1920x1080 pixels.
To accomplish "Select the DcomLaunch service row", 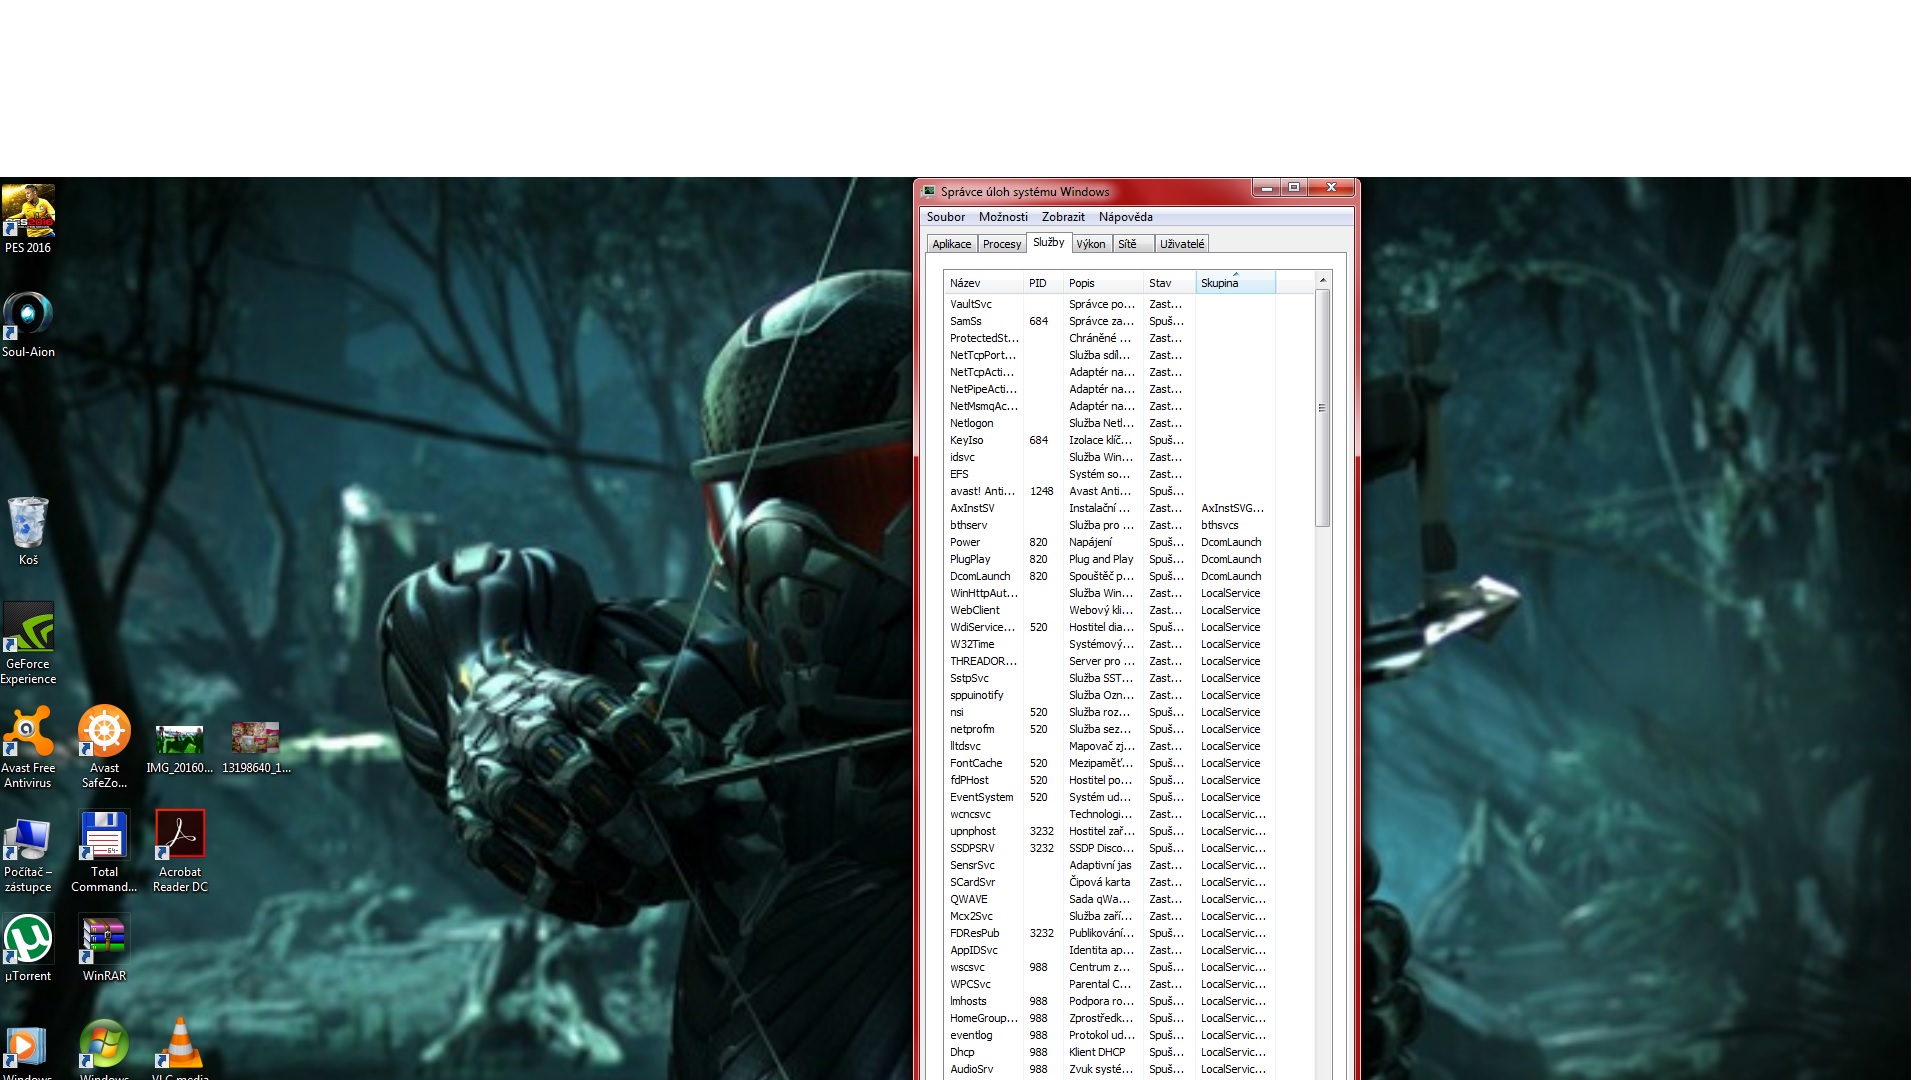I will 980,576.
